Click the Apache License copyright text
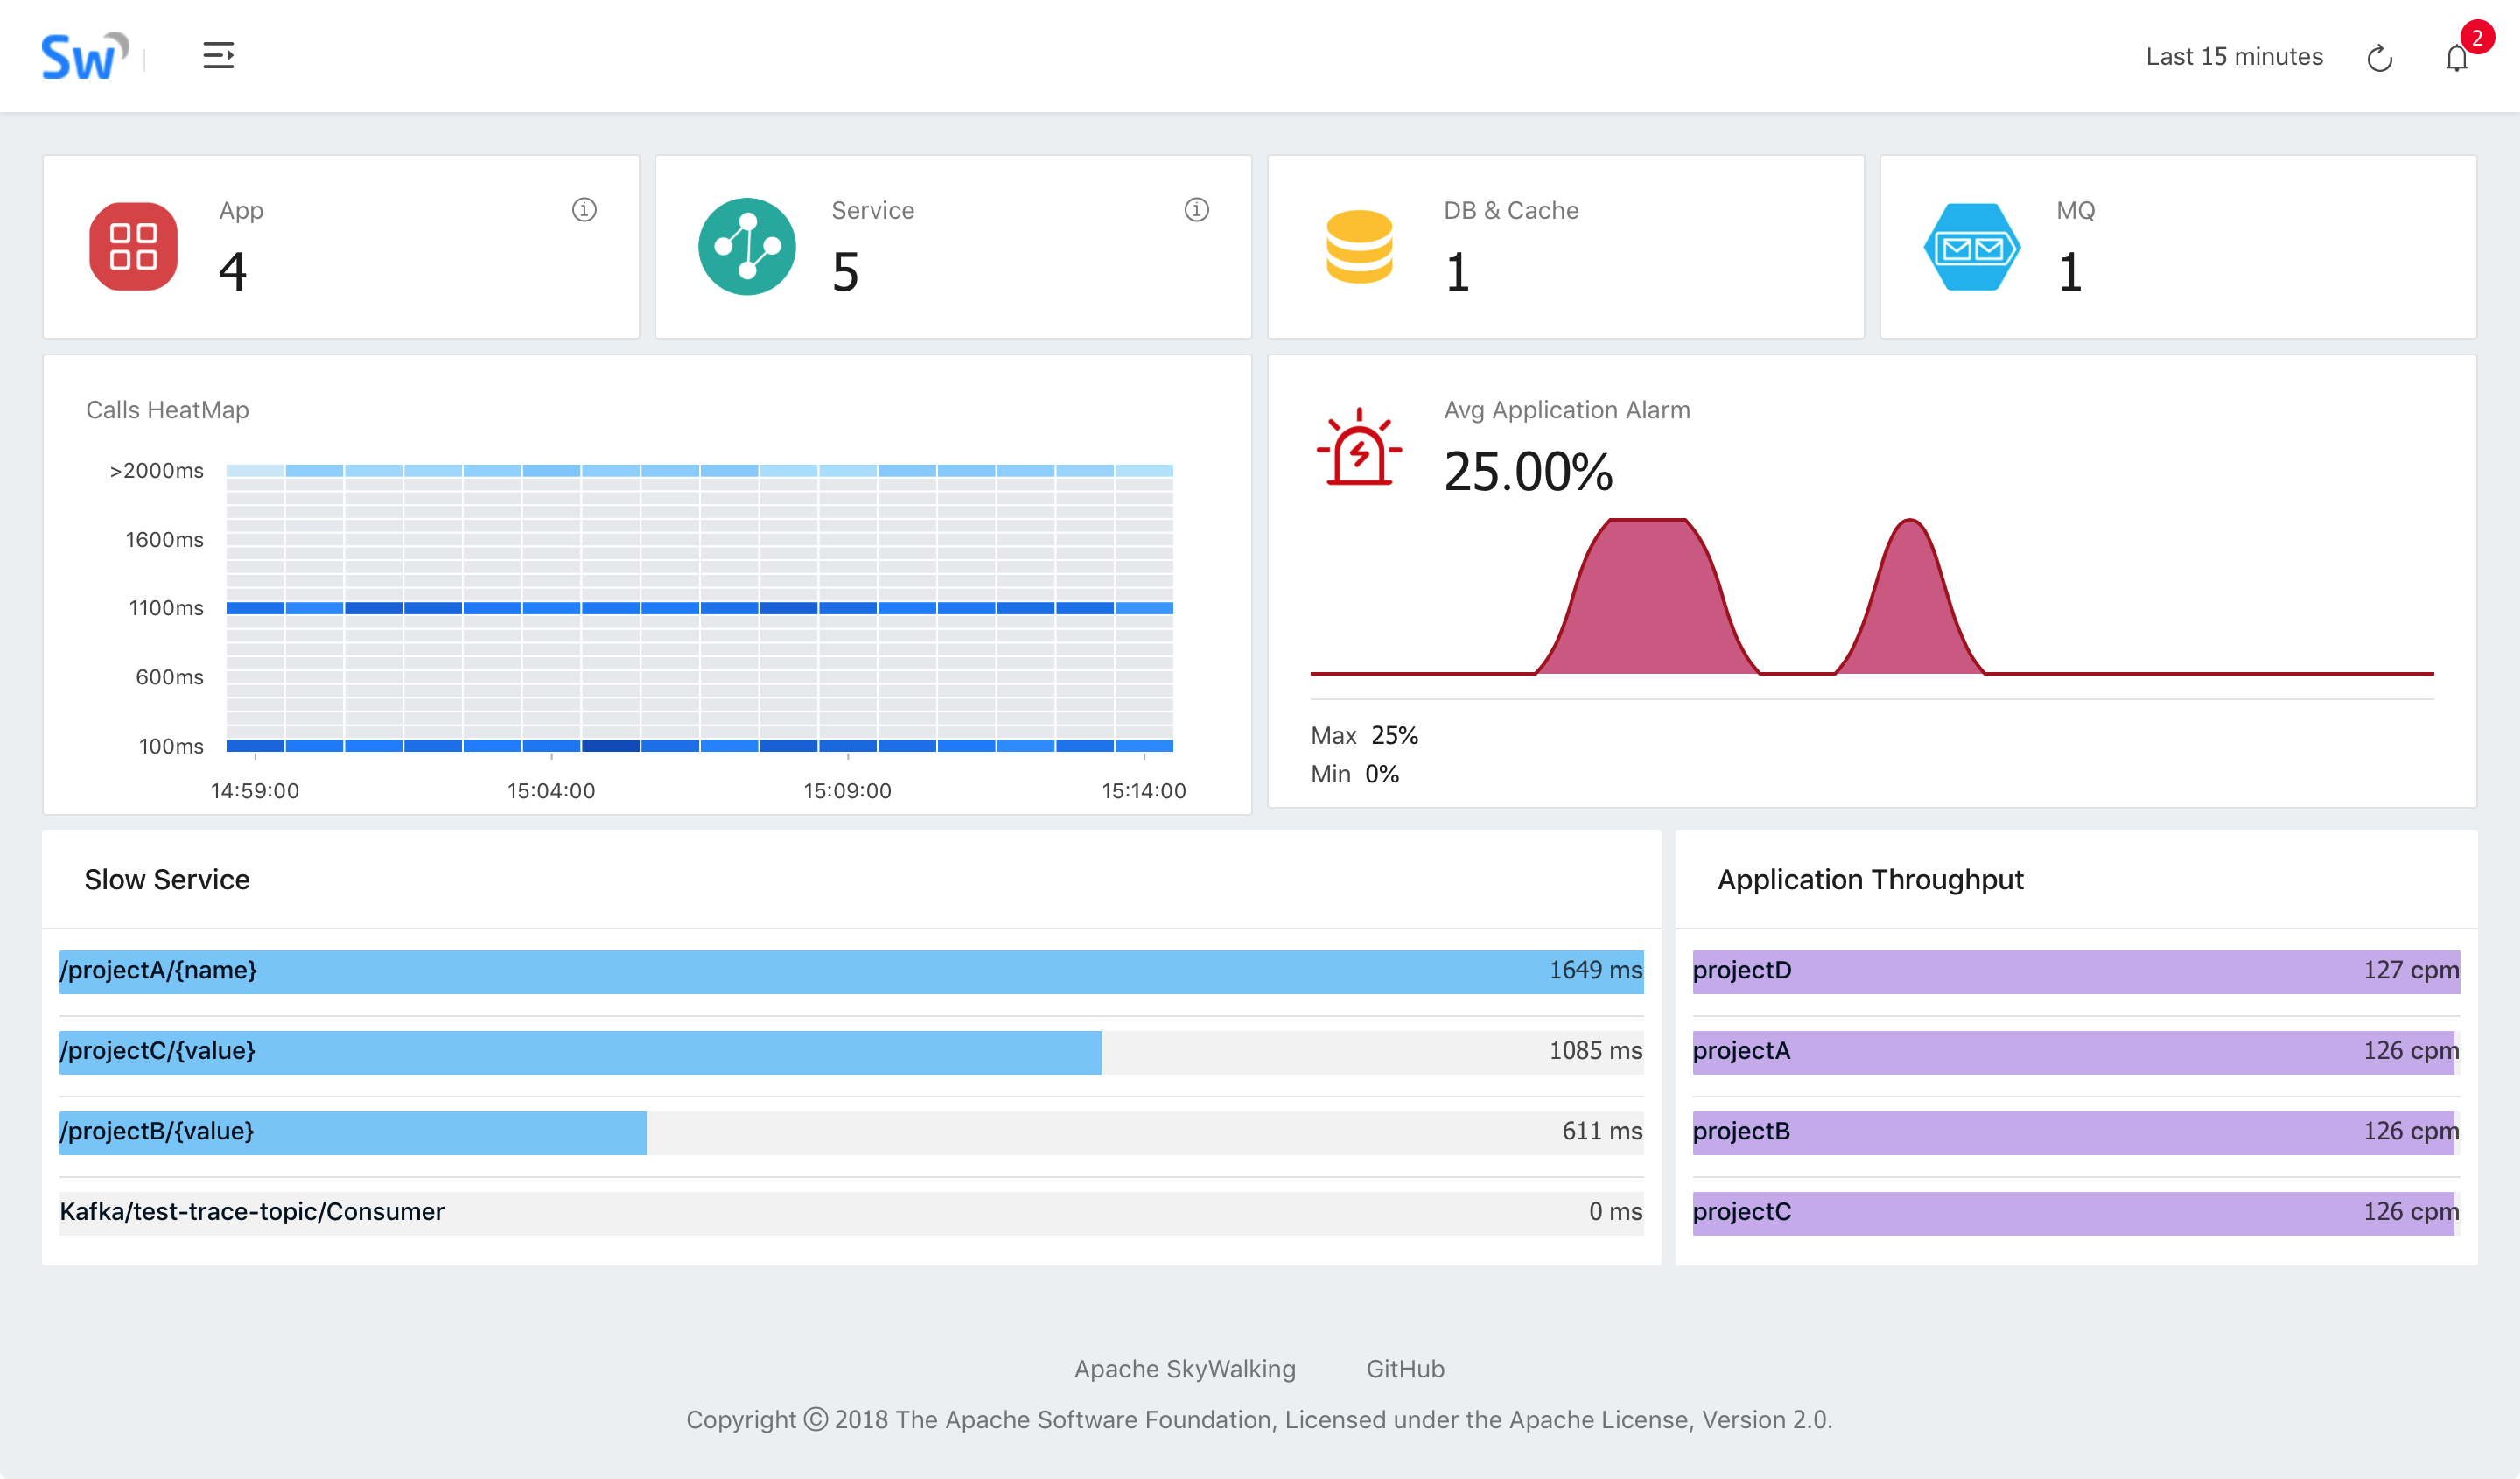The image size is (2520, 1479). [1259, 1420]
